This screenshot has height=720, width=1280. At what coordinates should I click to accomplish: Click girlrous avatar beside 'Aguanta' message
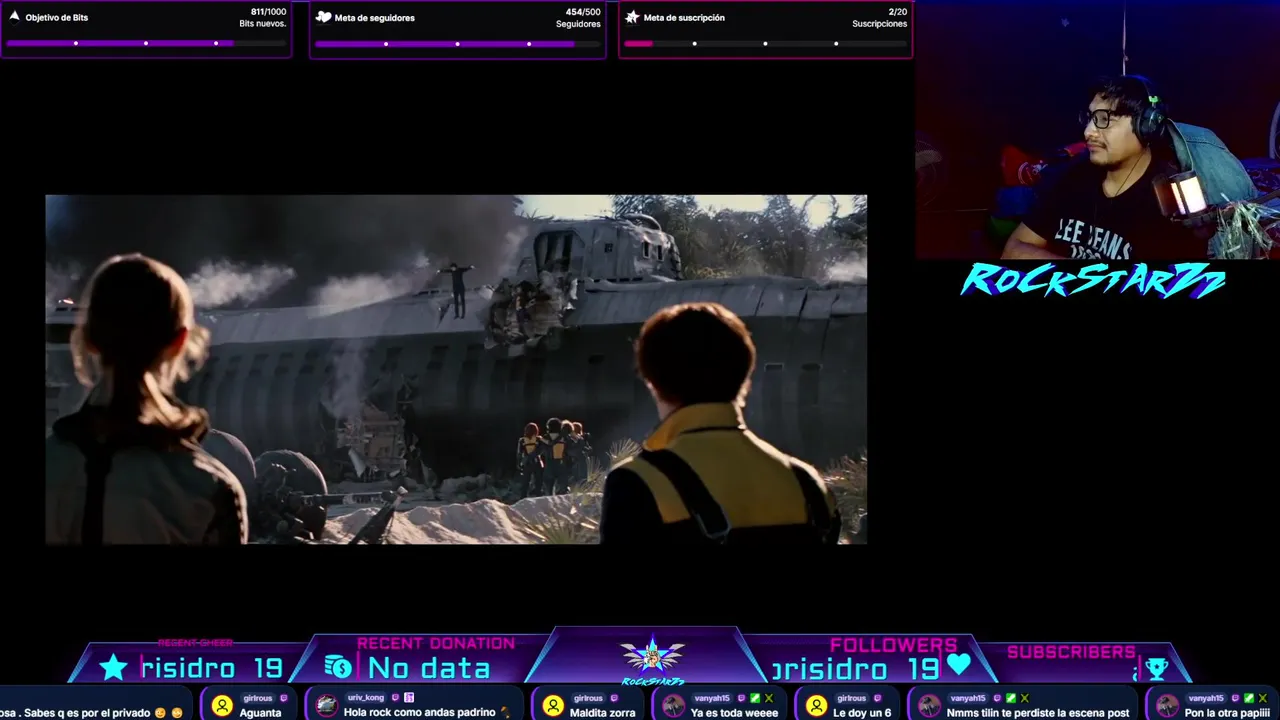(222, 705)
